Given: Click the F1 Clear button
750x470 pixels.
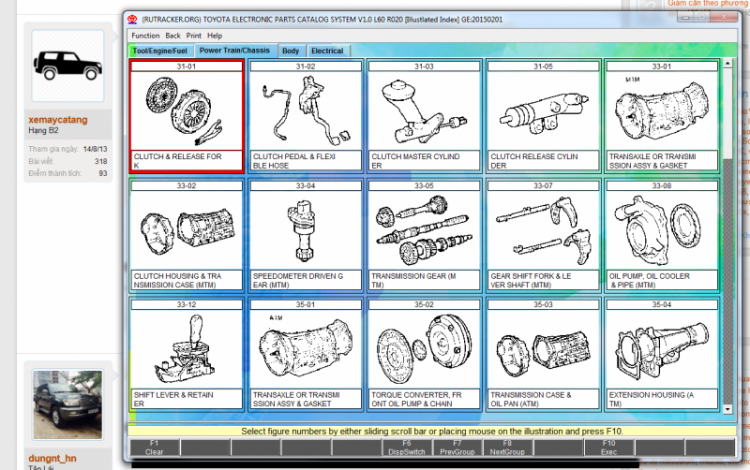Looking at the screenshot, I should (154, 448).
